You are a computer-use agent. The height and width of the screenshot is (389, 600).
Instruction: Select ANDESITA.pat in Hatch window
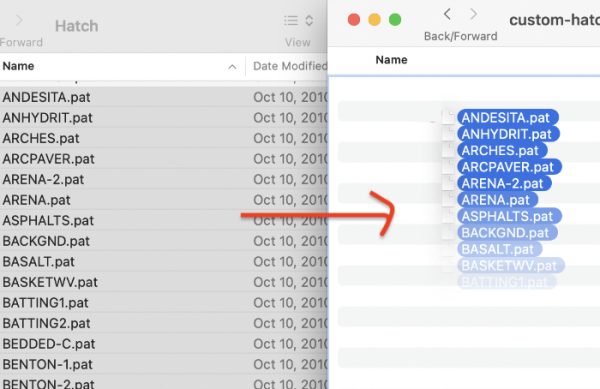point(46,97)
